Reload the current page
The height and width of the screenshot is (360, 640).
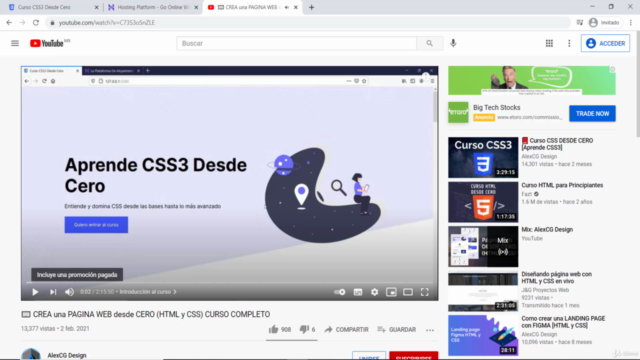36,22
